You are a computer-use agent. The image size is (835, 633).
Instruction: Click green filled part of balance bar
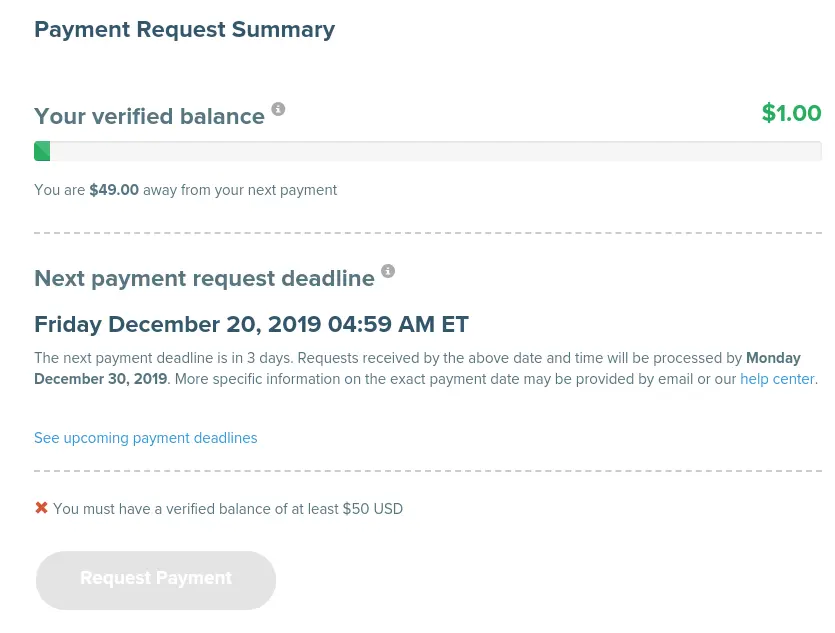pos(42,151)
